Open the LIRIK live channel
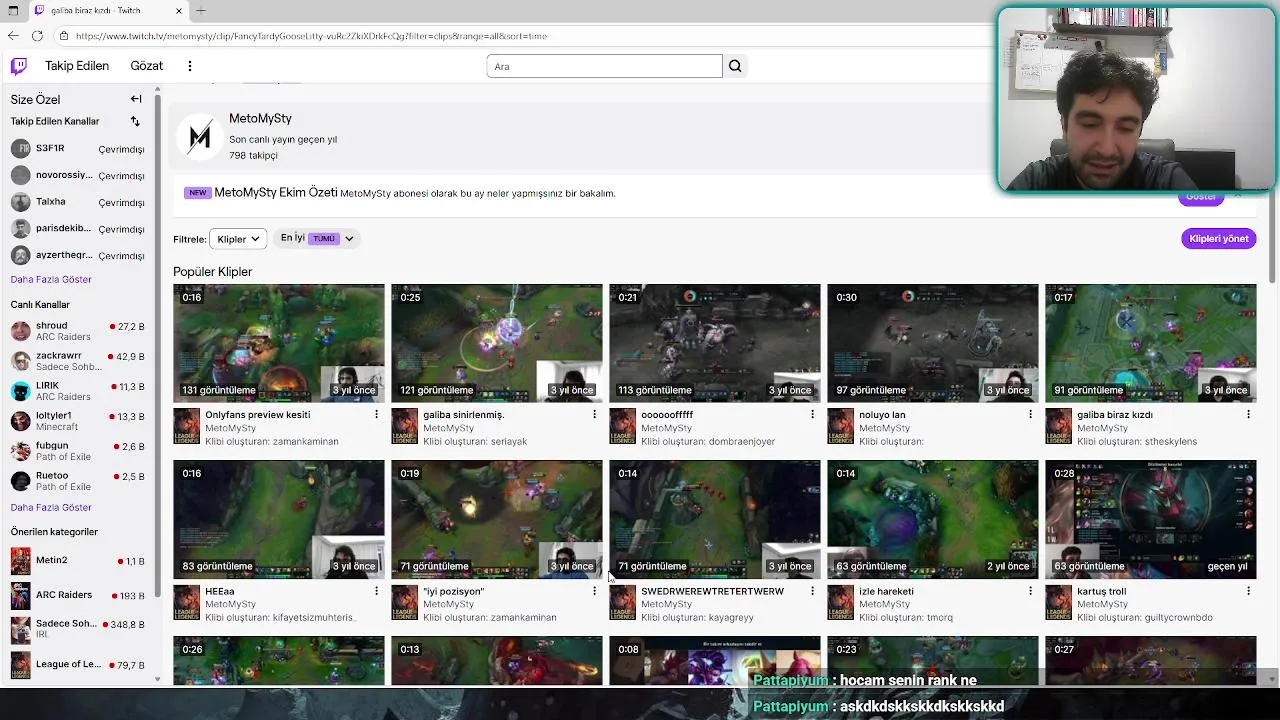This screenshot has height=720, width=1280. click(79, 391)
